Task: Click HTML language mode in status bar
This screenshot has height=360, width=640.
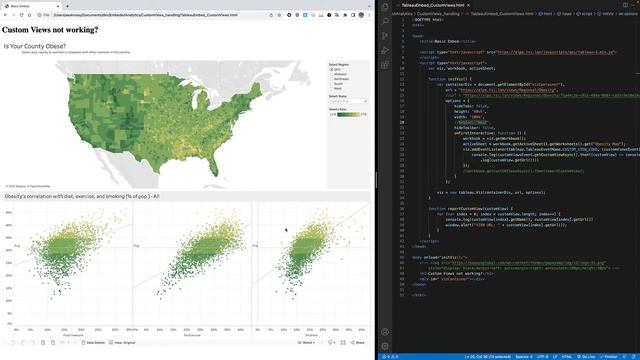Action: pyautogui.click(x=567, y=357)
